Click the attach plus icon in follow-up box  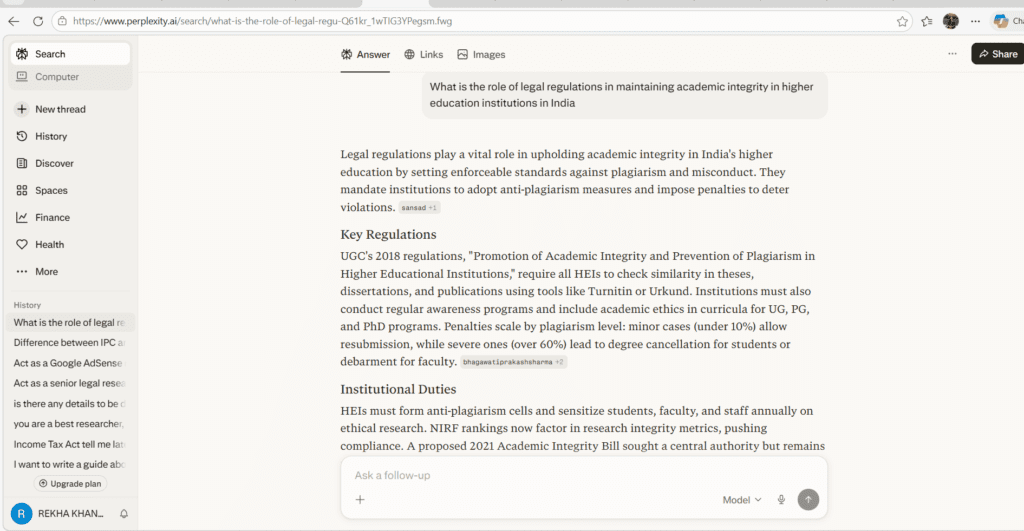(x=360, y=500)
